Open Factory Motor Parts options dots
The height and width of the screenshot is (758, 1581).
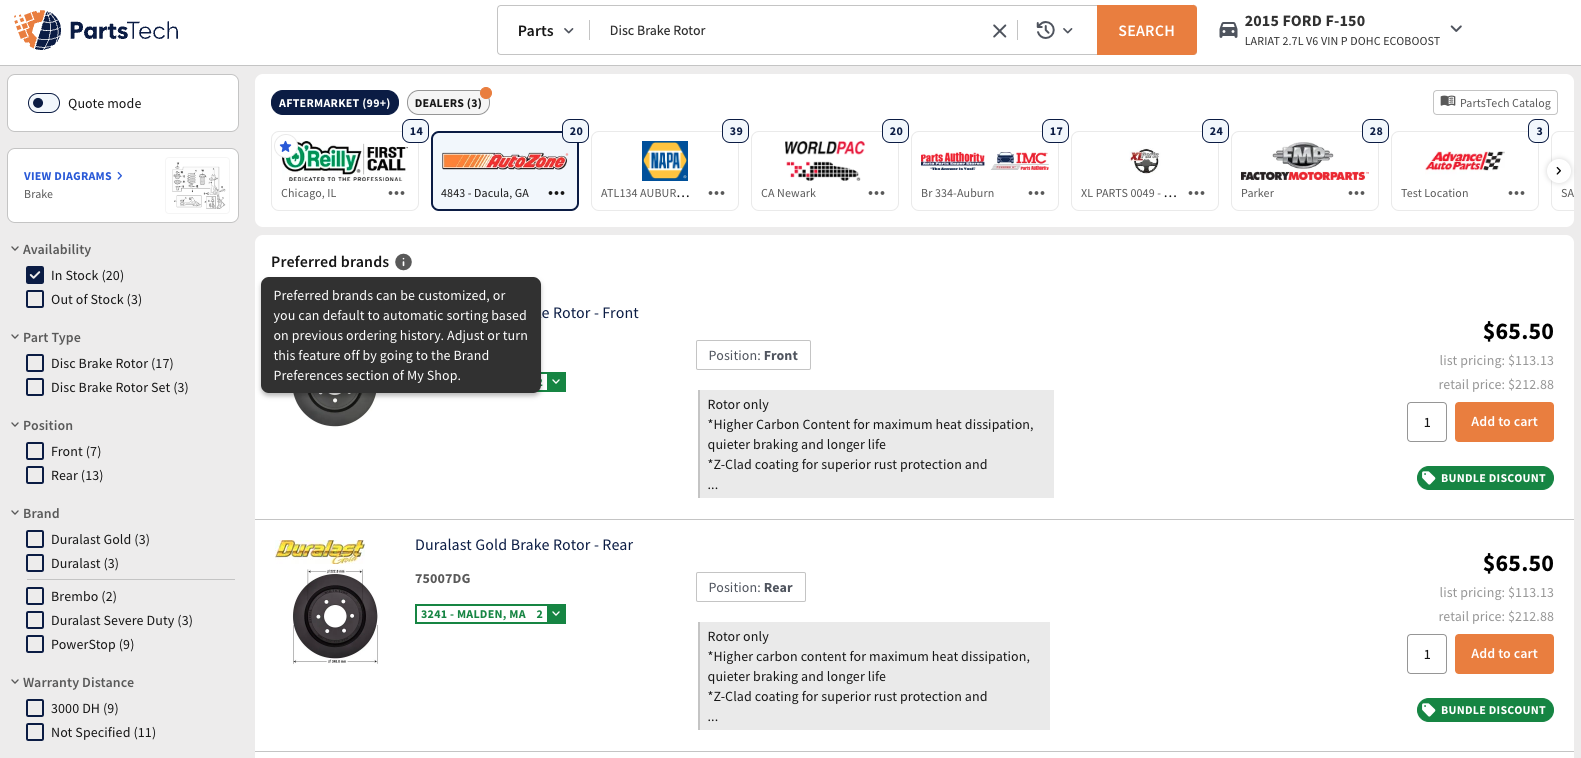pos(1357,193)
